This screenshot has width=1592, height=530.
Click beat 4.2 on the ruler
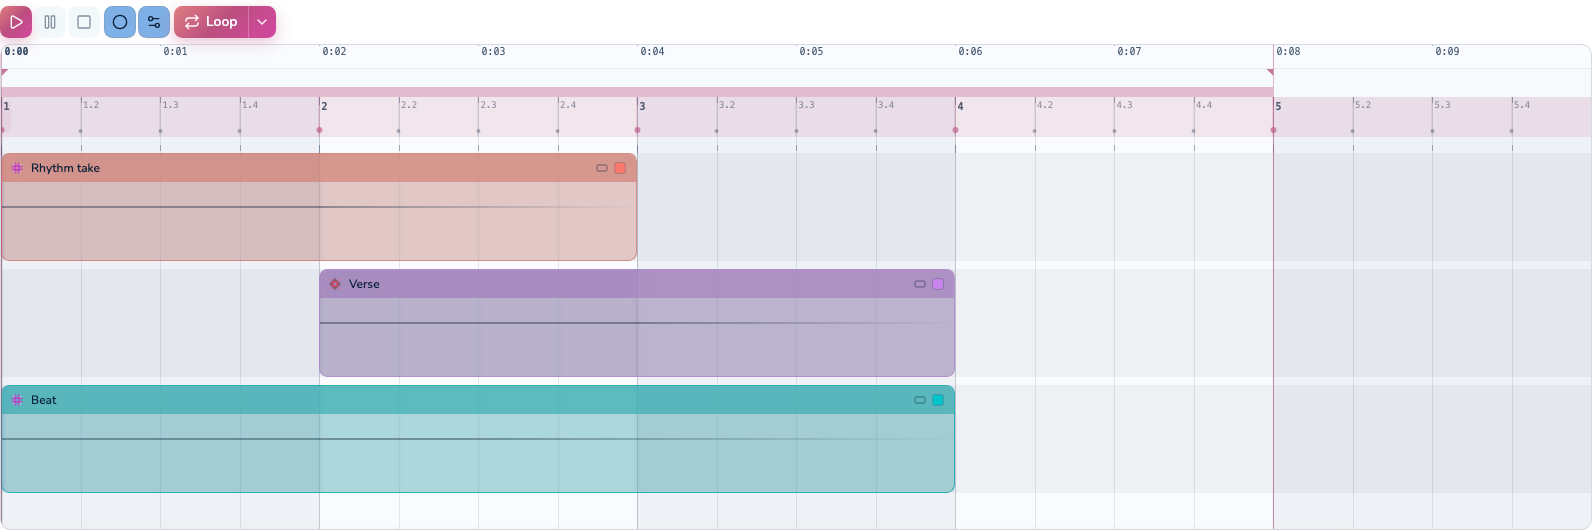pos(1045,105)
